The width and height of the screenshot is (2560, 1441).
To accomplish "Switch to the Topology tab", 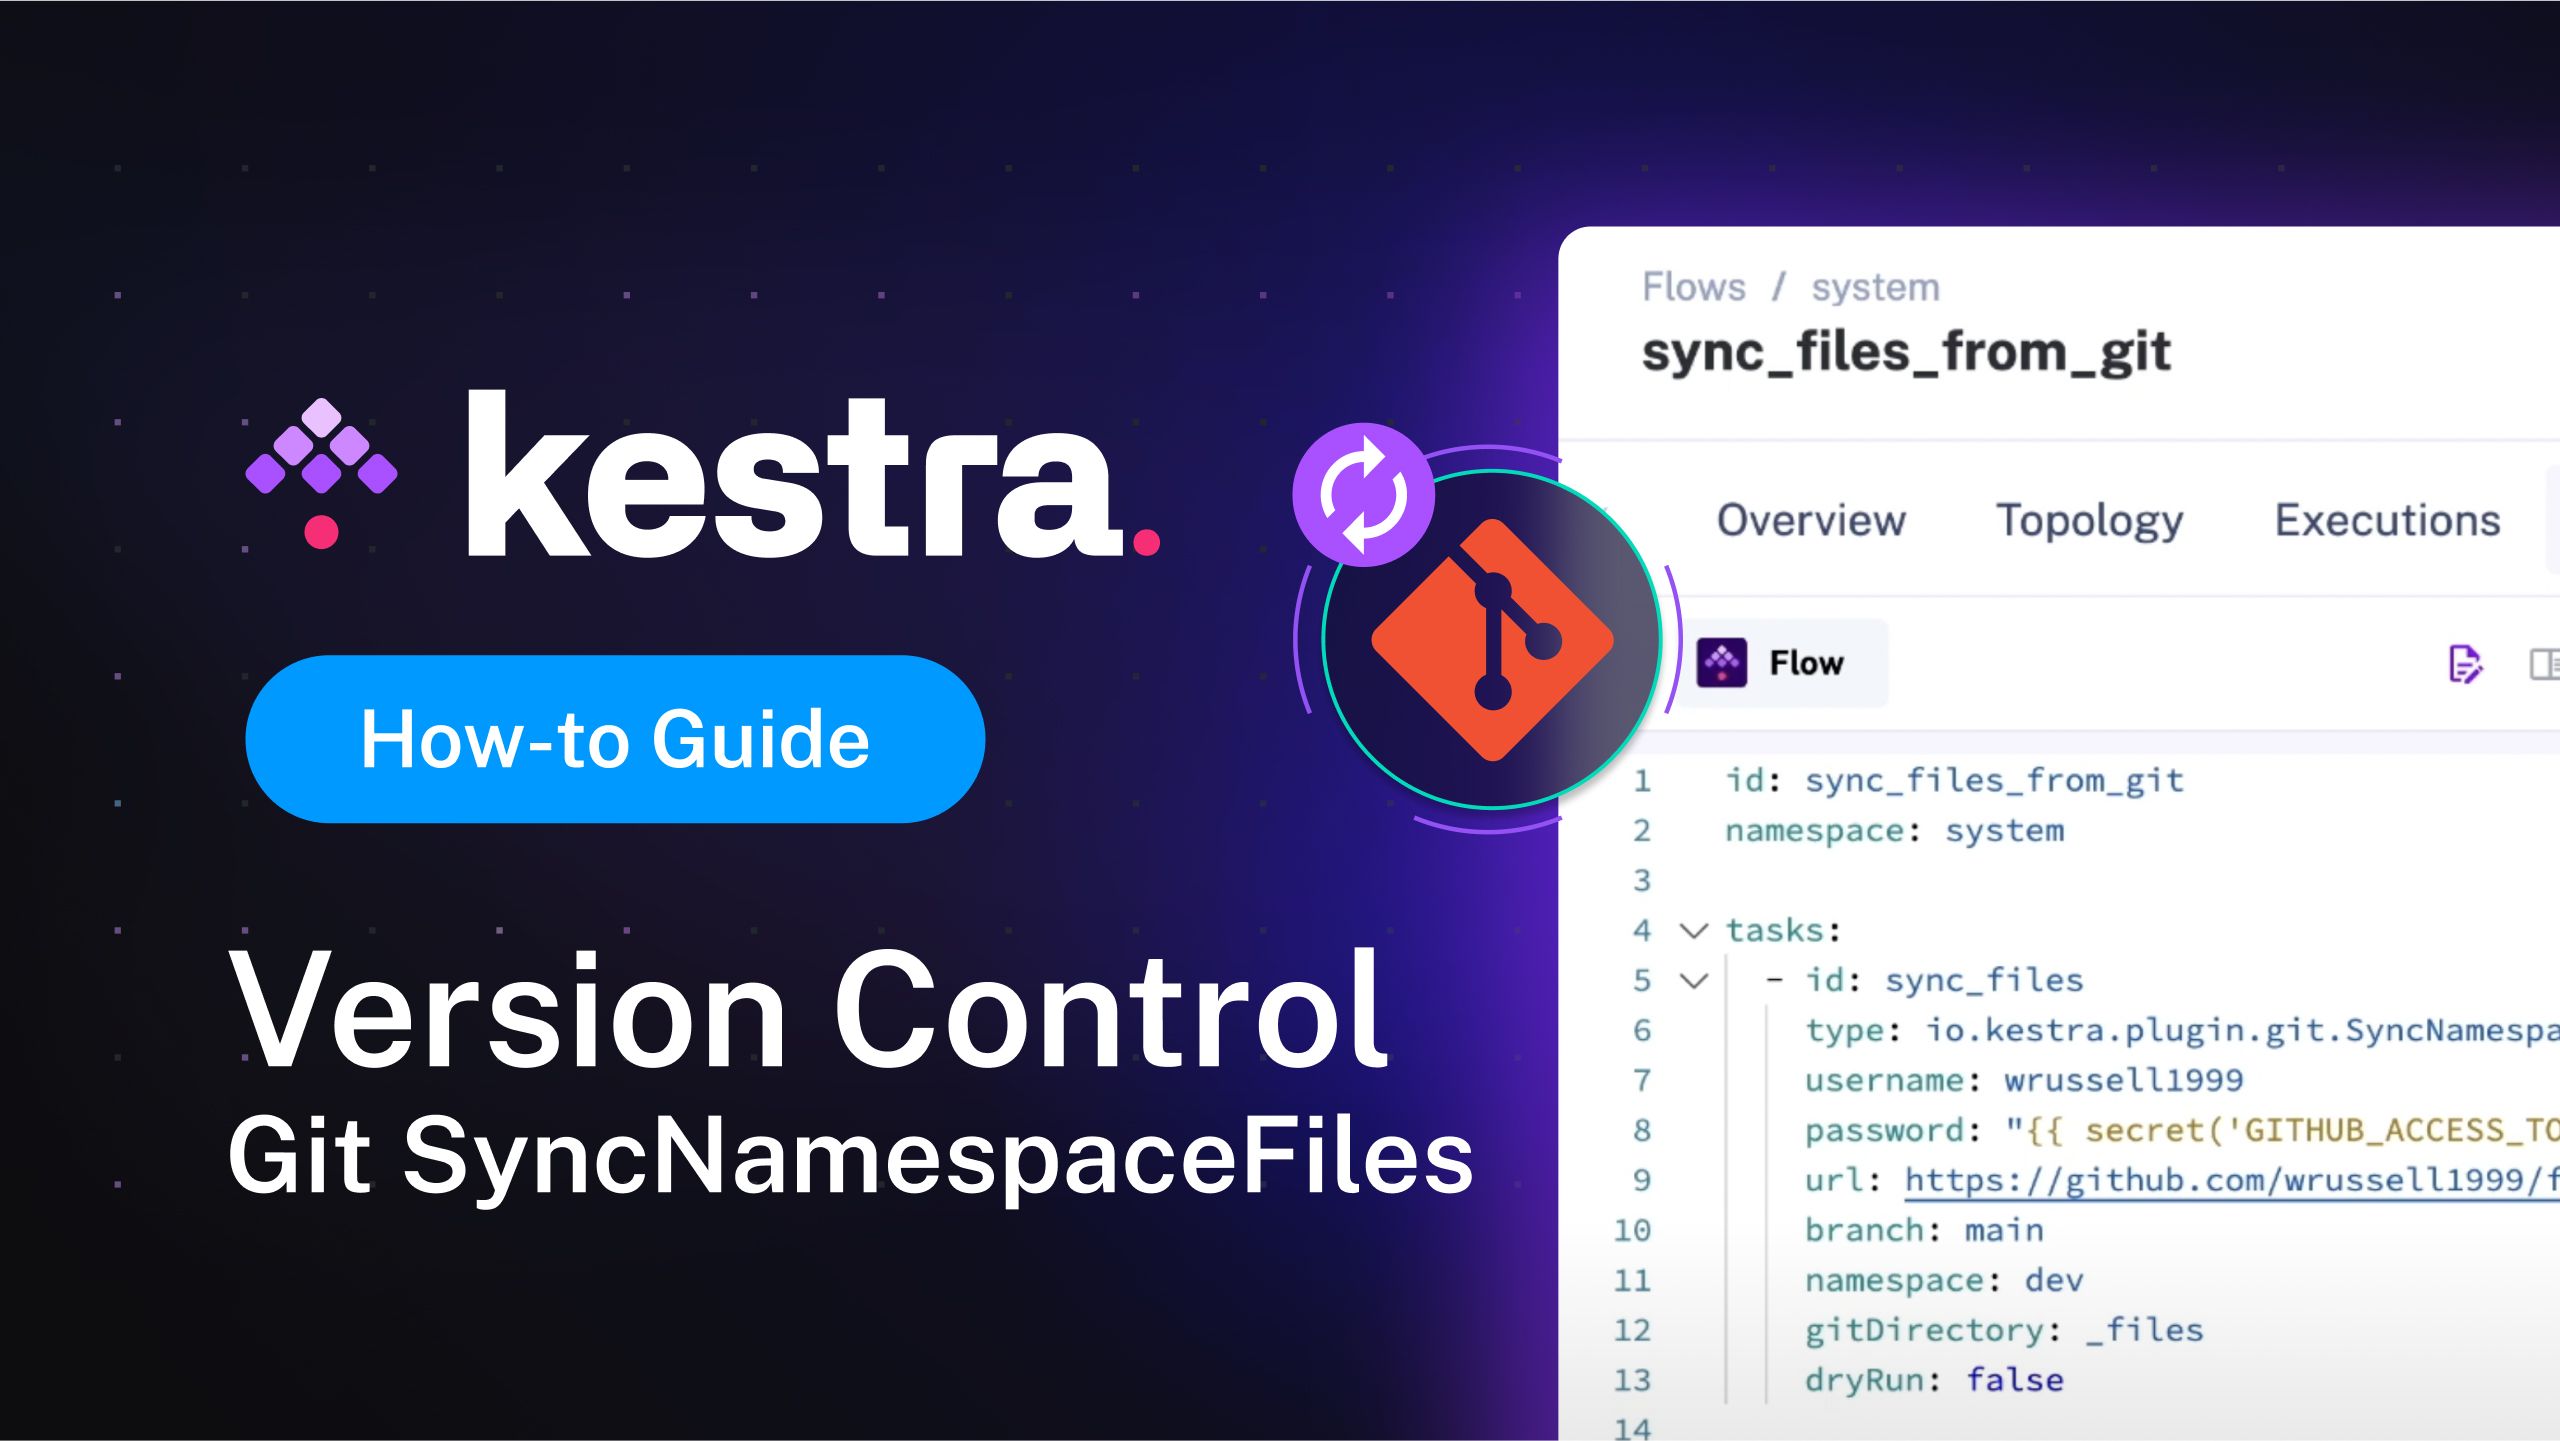I will pos(2090,521).
